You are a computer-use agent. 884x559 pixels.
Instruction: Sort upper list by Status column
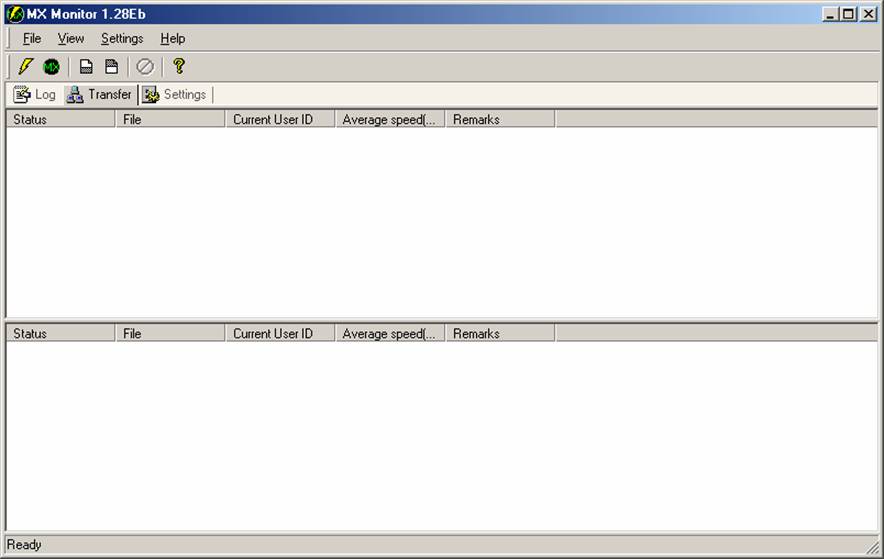pyautogui.click(x=60, y=119)
